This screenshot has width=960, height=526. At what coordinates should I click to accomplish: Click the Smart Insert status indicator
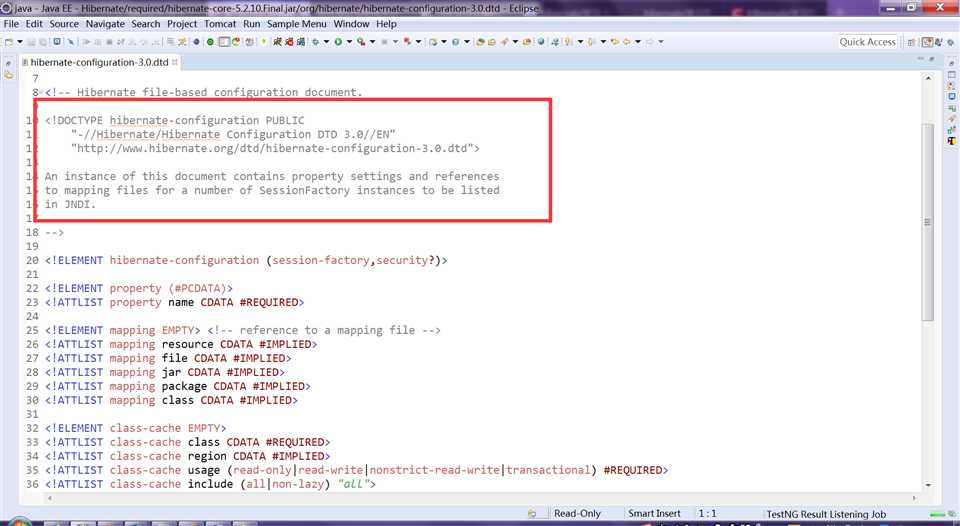654,514
